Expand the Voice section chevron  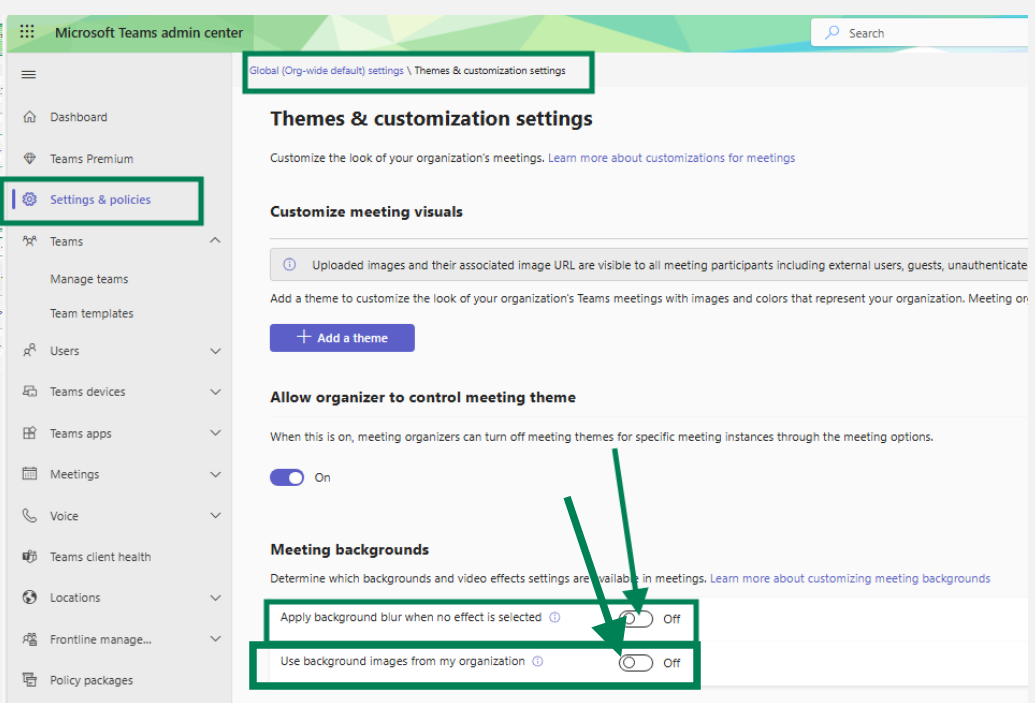(x=215, y=516)
